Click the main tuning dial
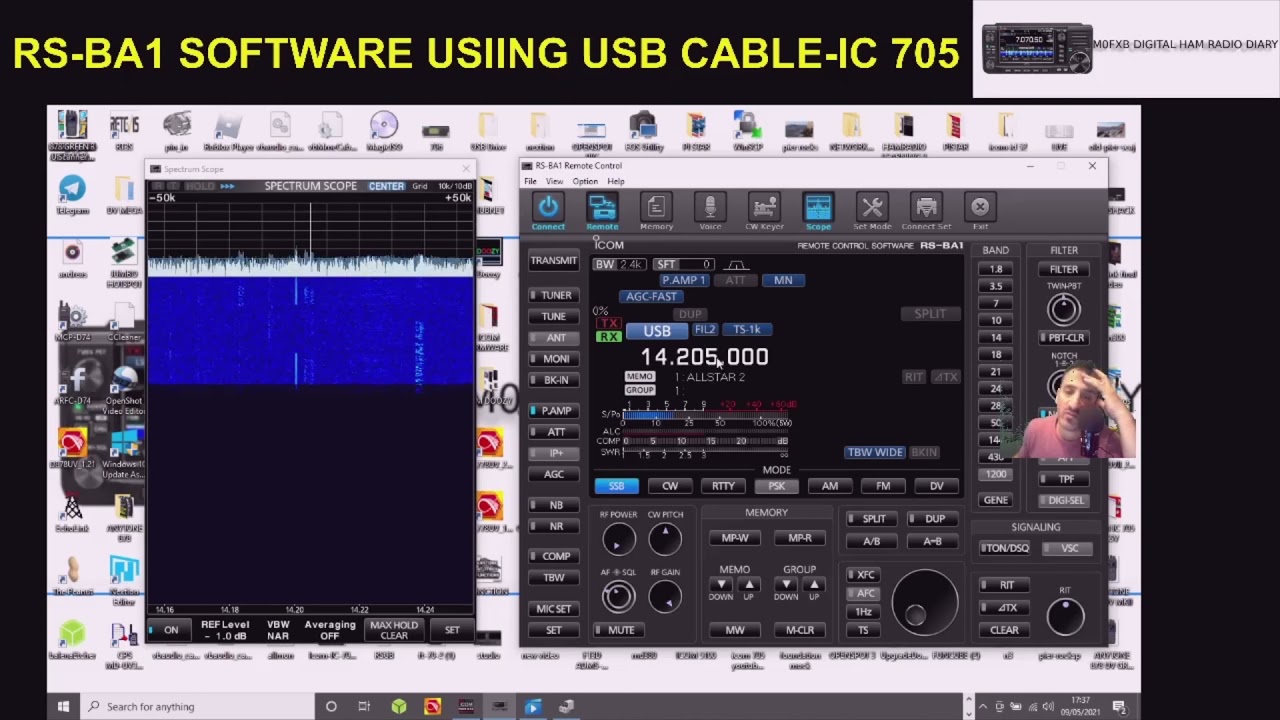 tap(924, 602)
